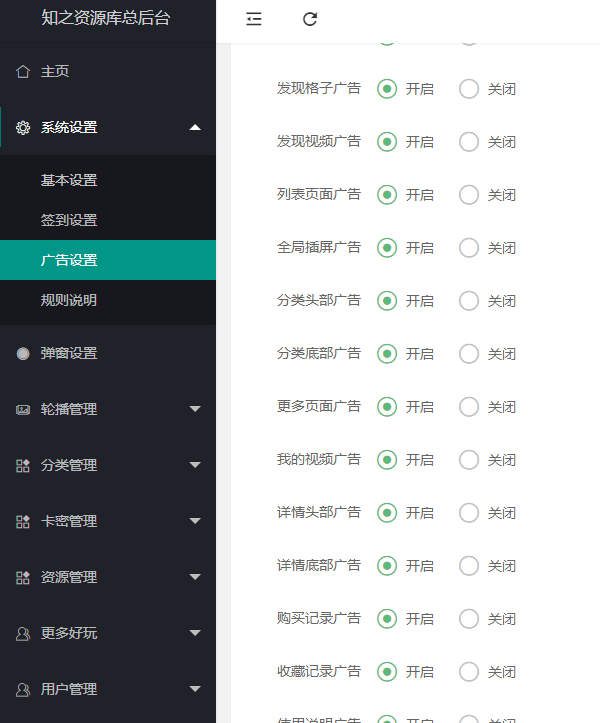The image size is (600, 723).
Task: Open the 基本设置 submenu item
Action: coord(69,181)
